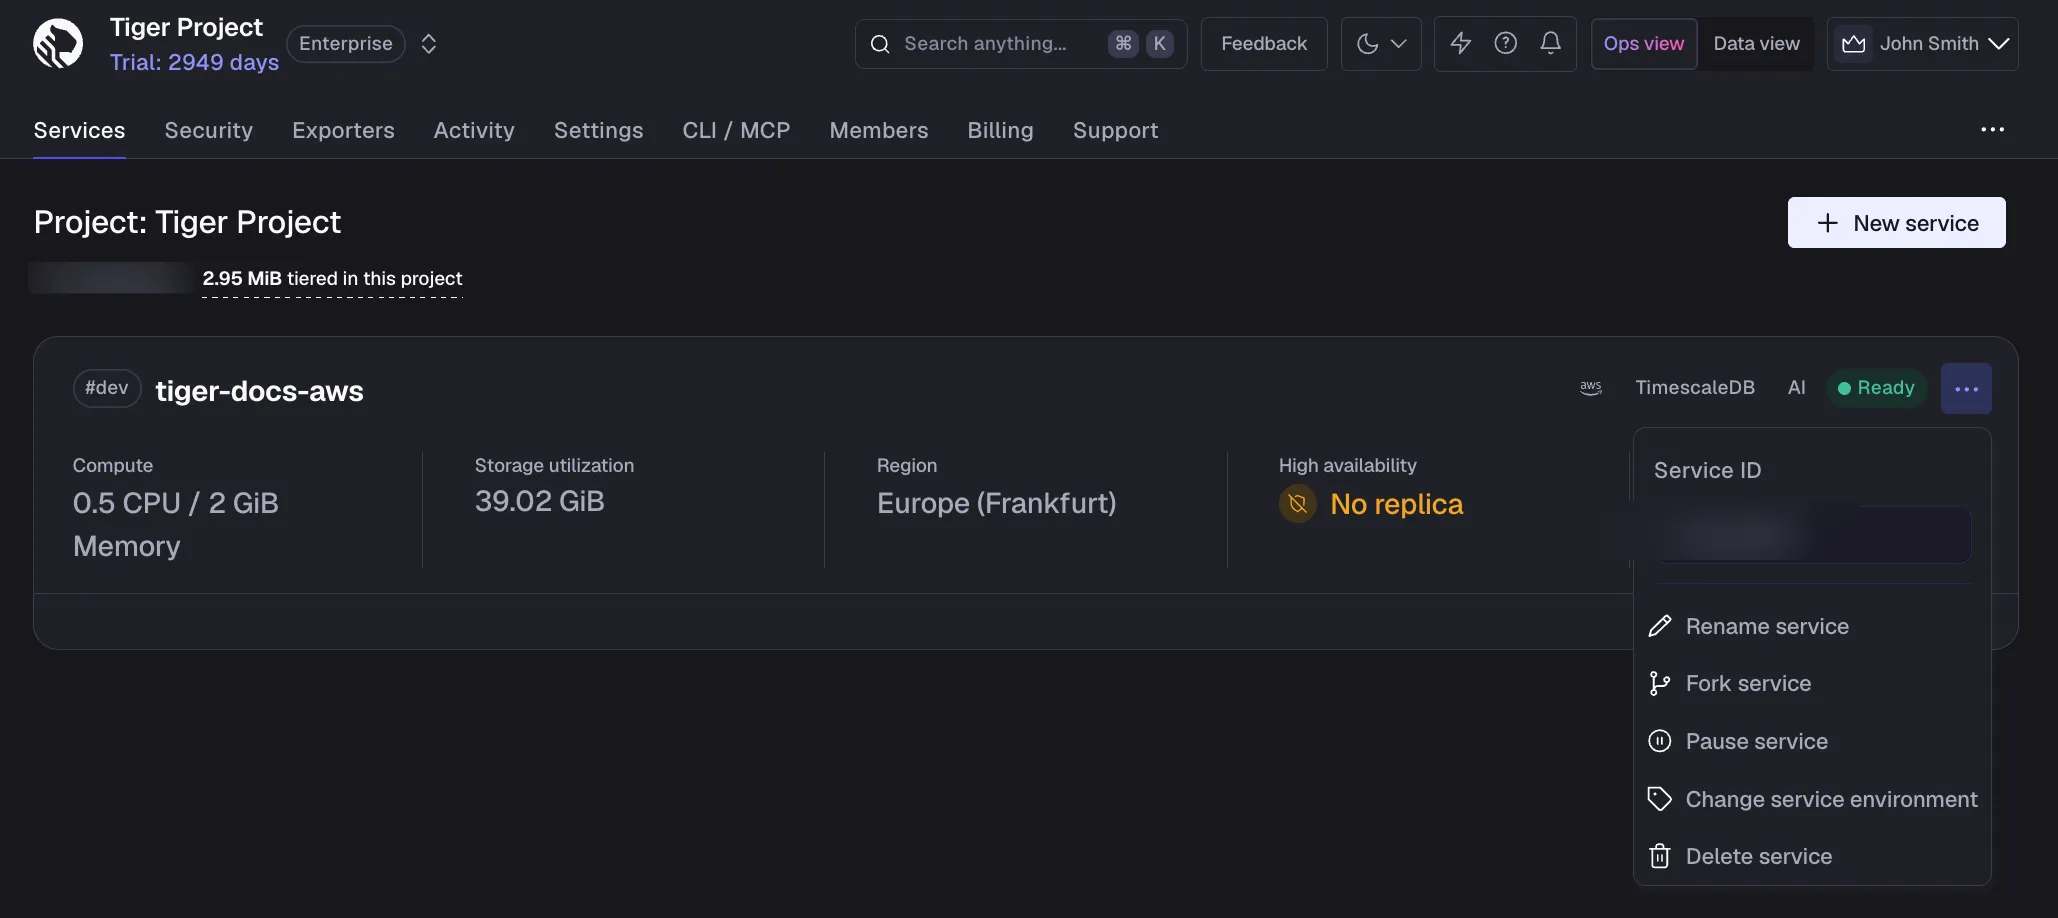Open the navigation overflow ellipsis menu
2058x918 pixels.
tap(1992, 130)
